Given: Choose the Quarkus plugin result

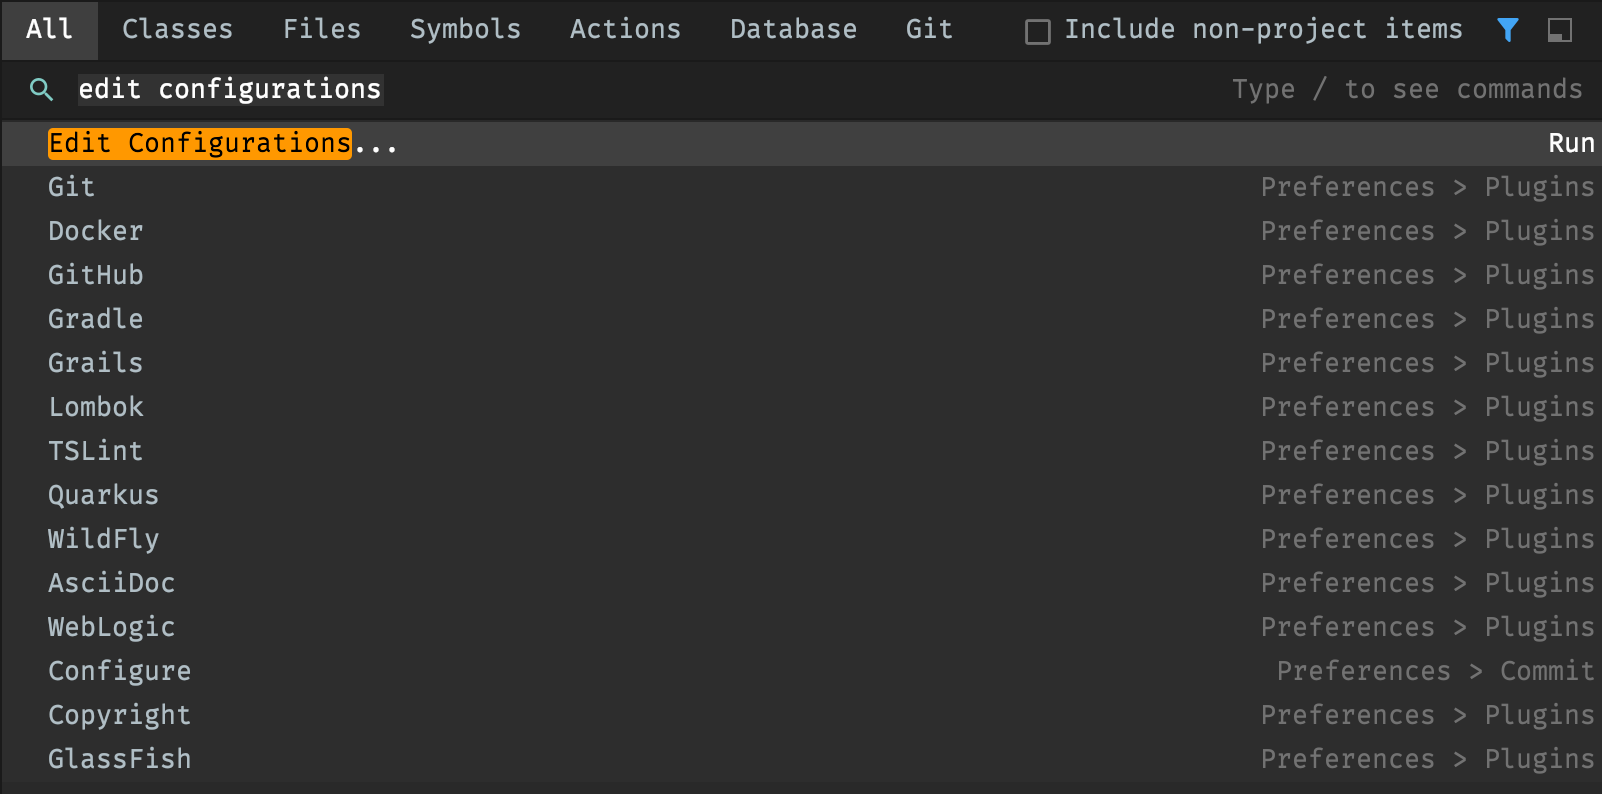Looking at the screenshot, I should [801, 496].
